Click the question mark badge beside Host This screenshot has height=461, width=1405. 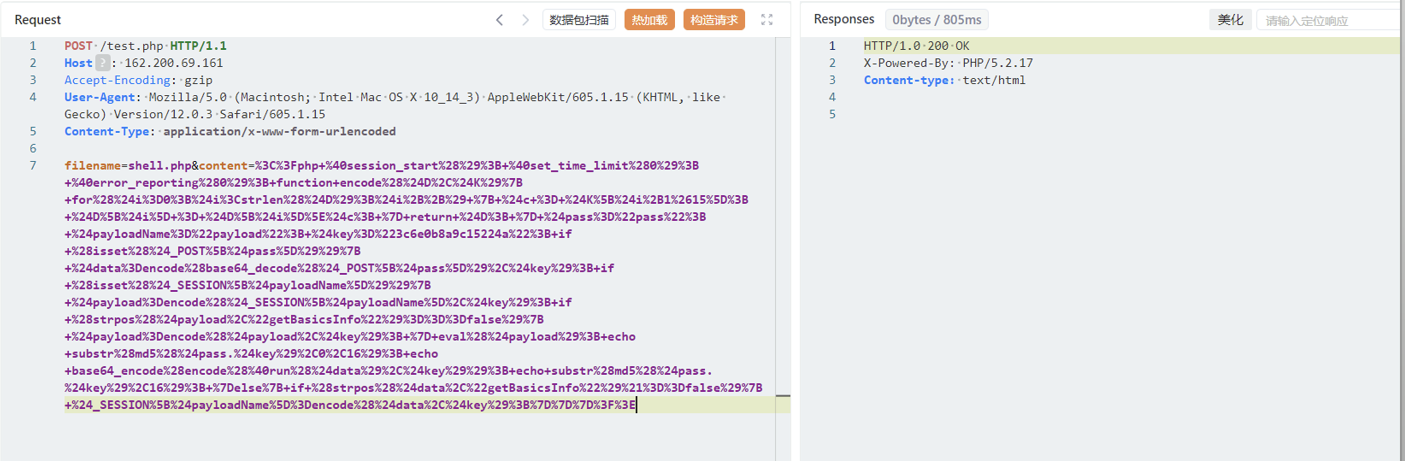pyautogui.click(x=102, y=63)
